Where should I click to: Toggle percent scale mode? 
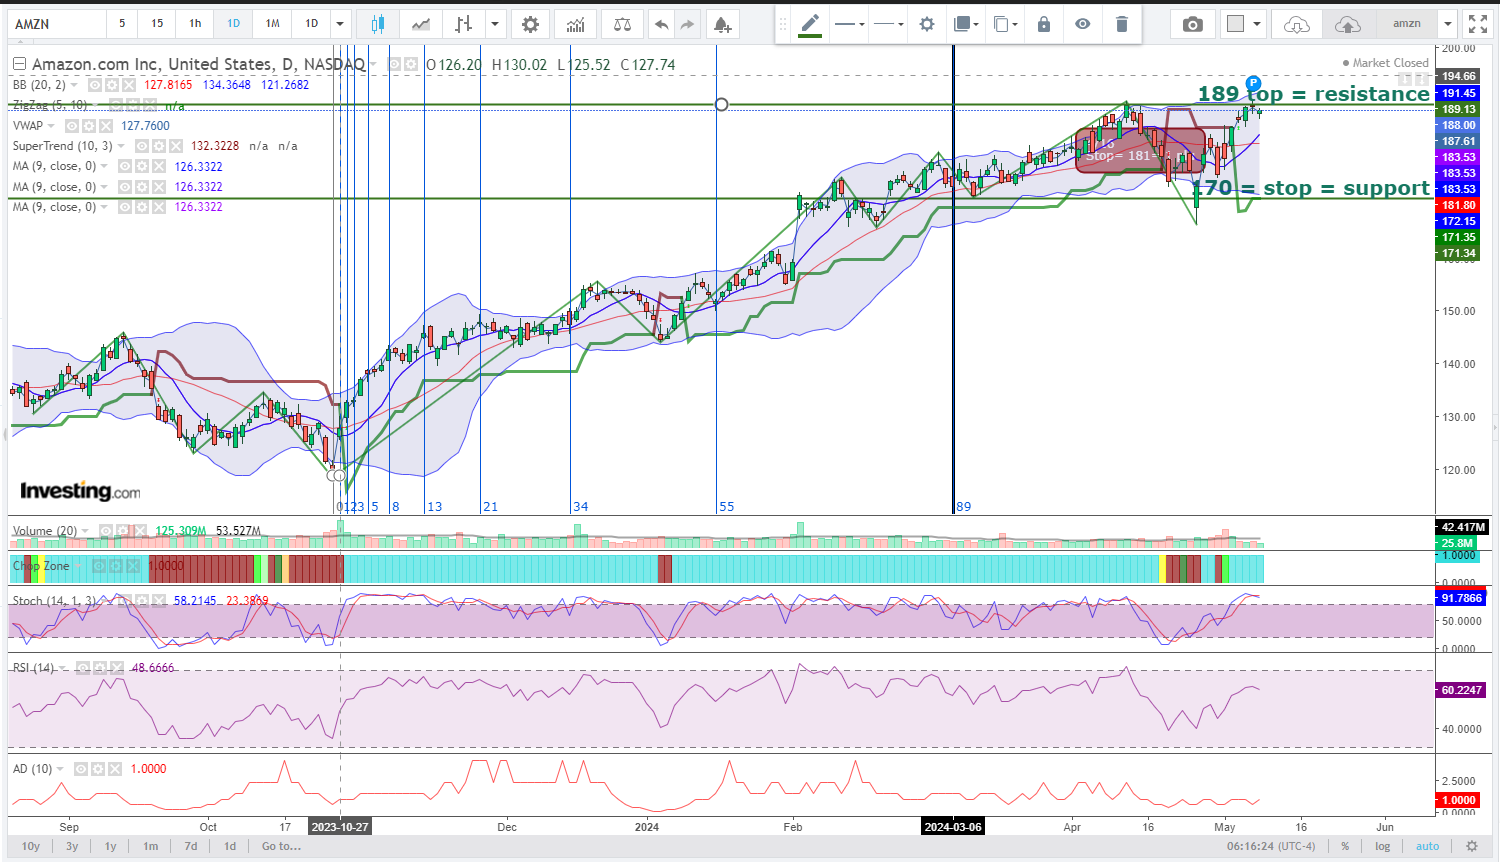[1345, 846]
